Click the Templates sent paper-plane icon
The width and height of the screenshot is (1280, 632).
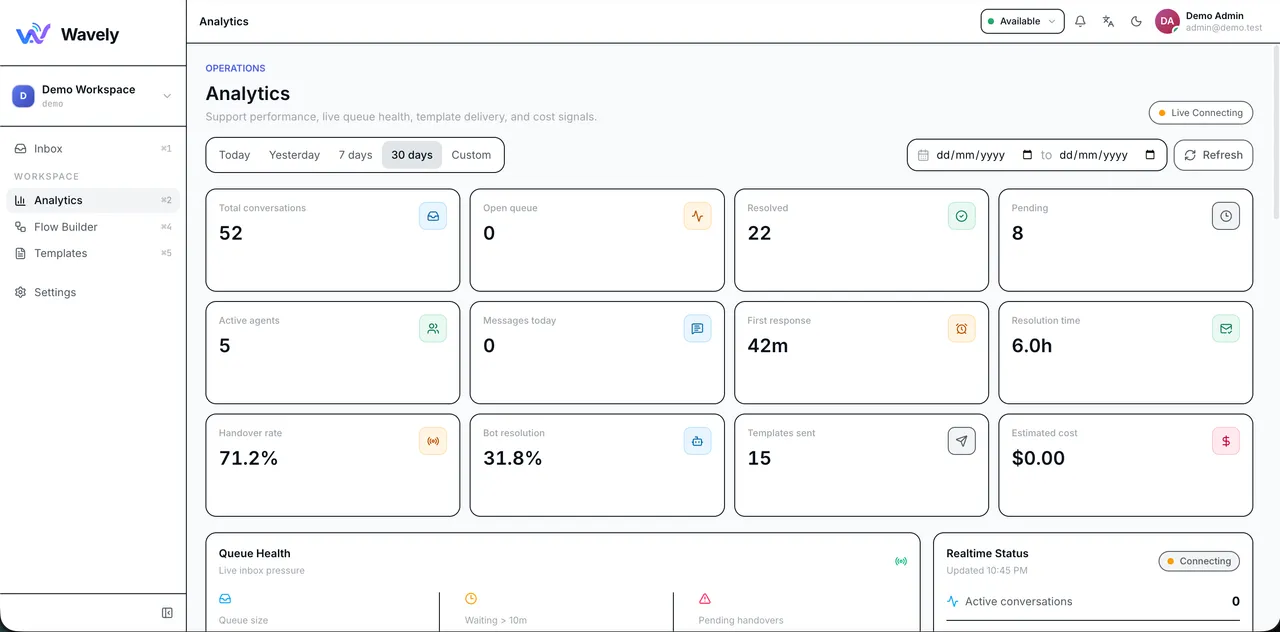[961, 441]
